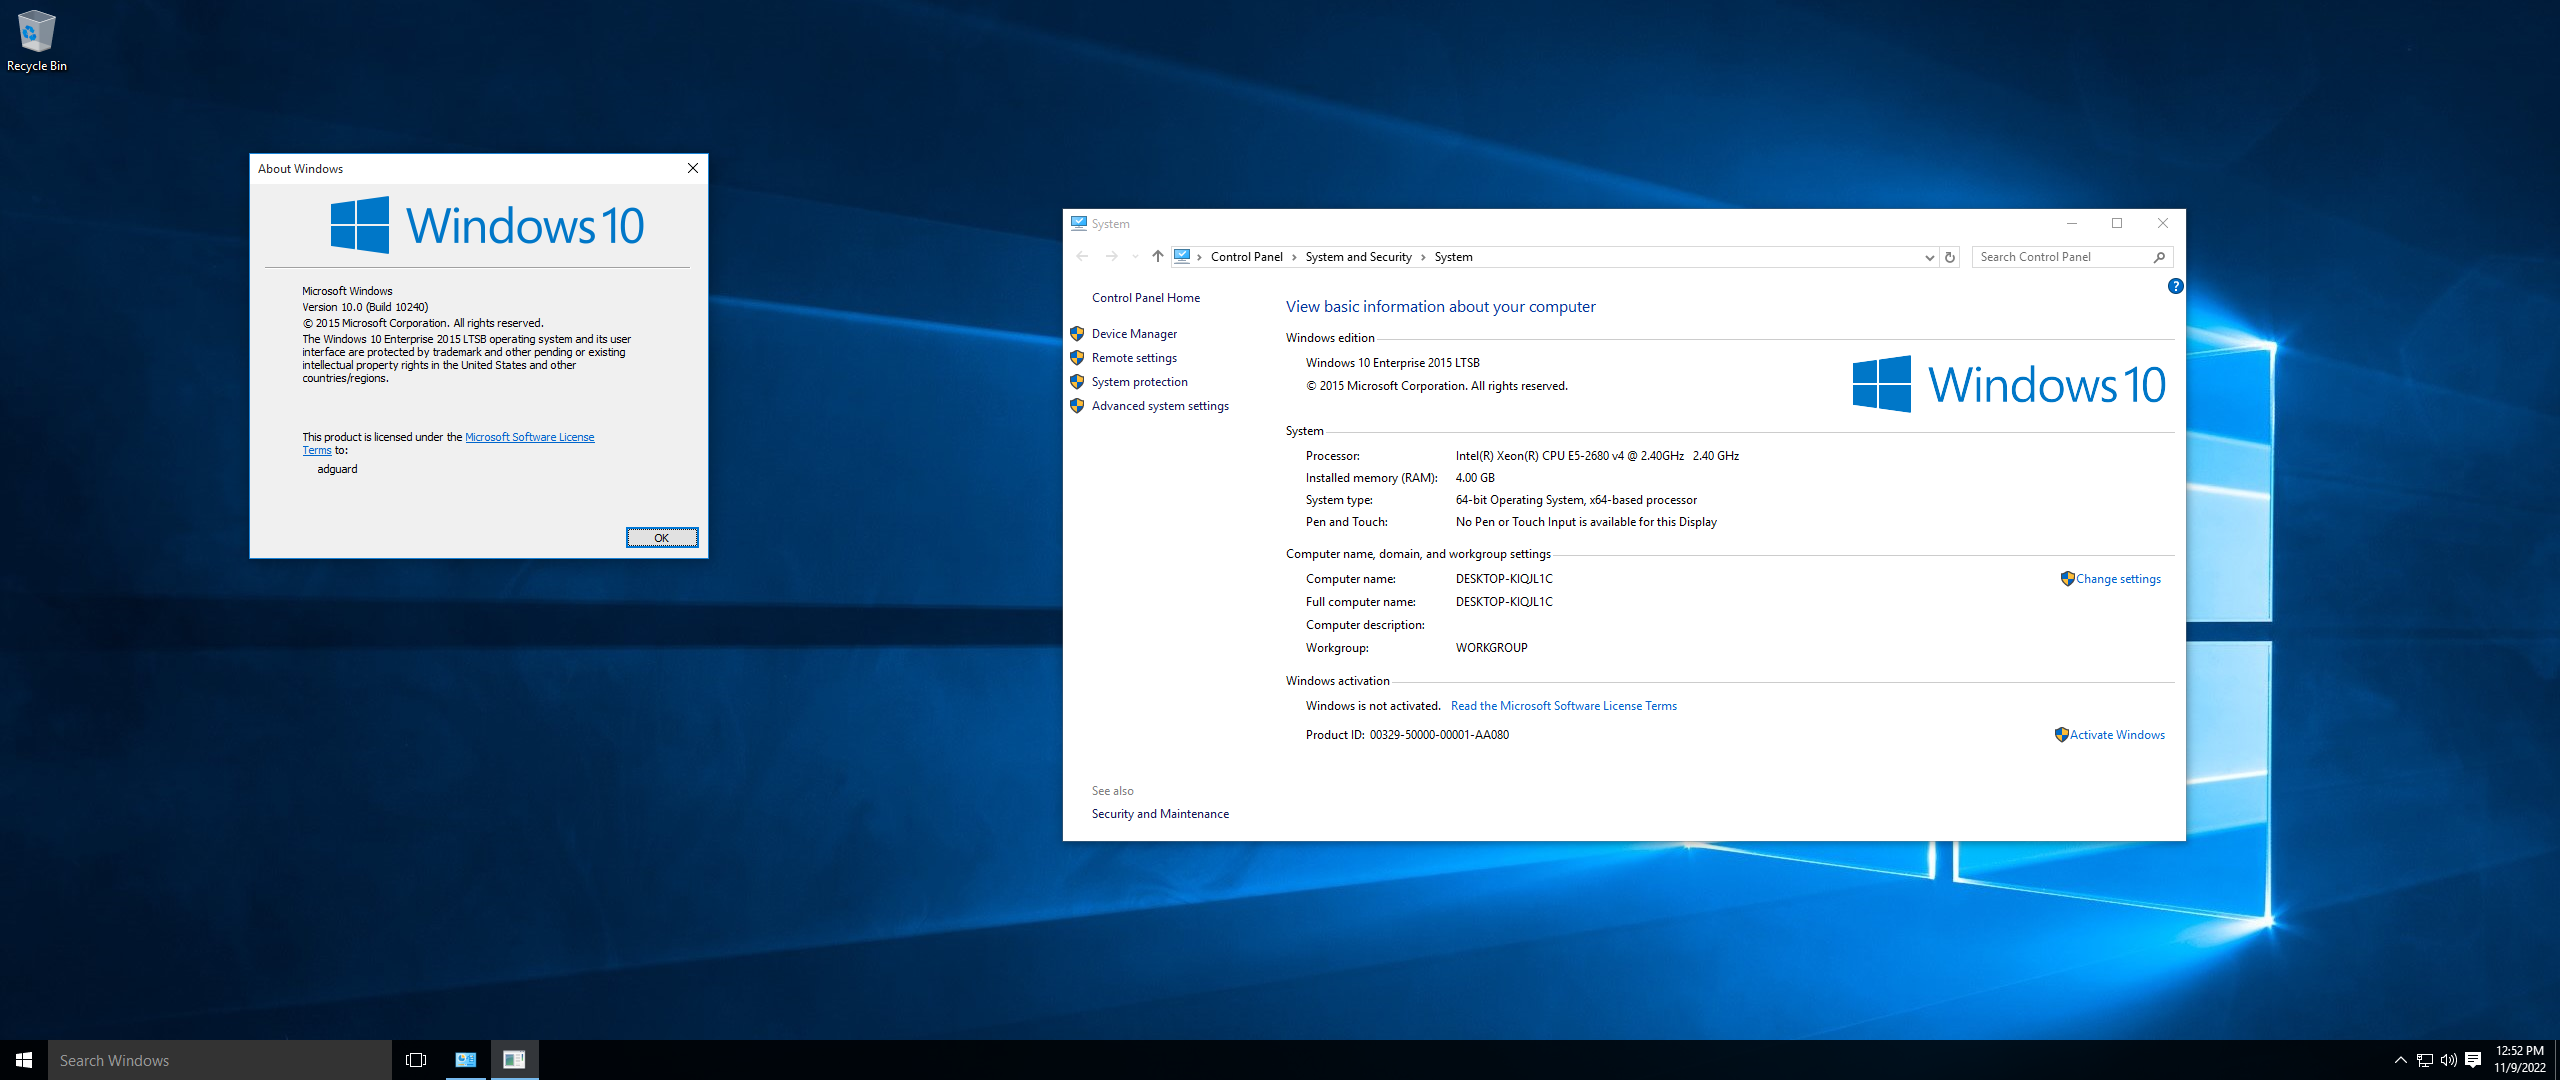Click the shield icon beside System protection
The height and width of the screenshot is (1080, 2560).
tap(1077, 382)
